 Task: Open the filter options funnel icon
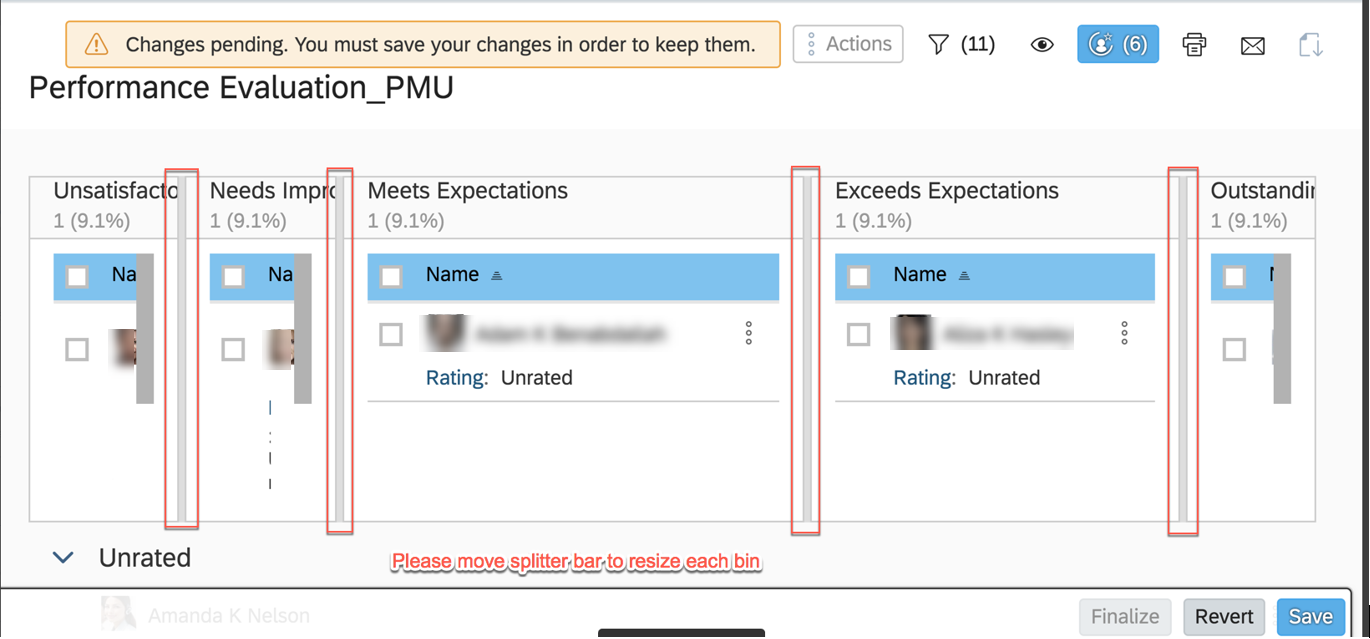(x=938, y=44)
